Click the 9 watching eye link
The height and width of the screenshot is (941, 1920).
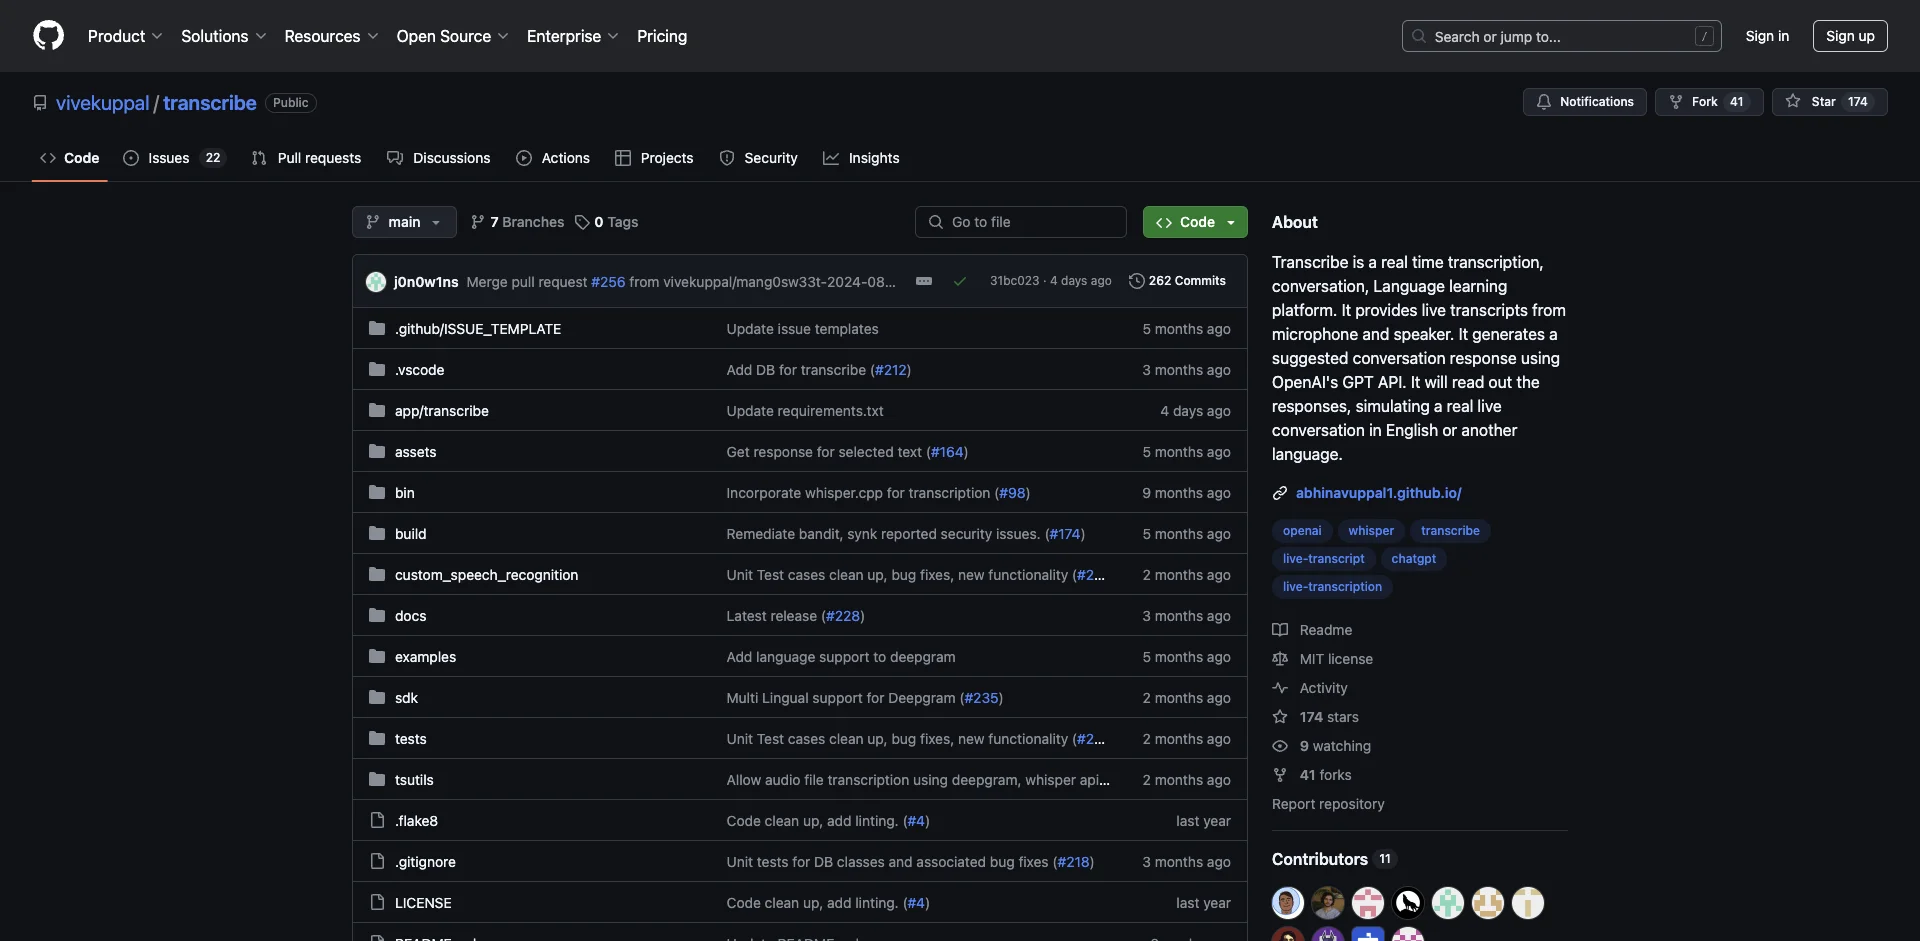[x=1321, y=746]
